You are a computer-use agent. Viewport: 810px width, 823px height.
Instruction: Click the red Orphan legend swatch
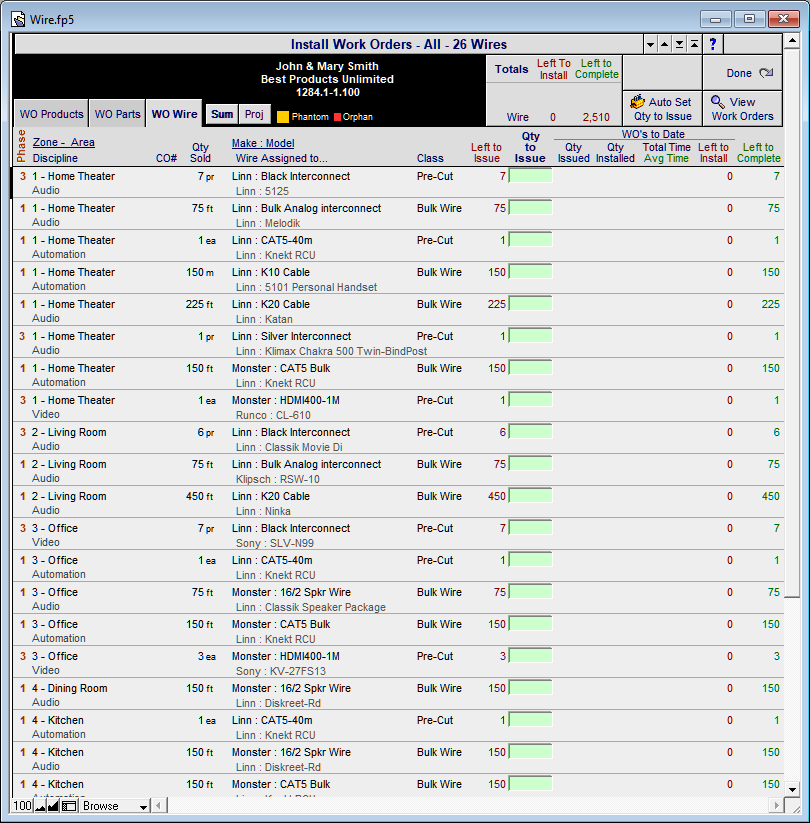tap(338, 117)
